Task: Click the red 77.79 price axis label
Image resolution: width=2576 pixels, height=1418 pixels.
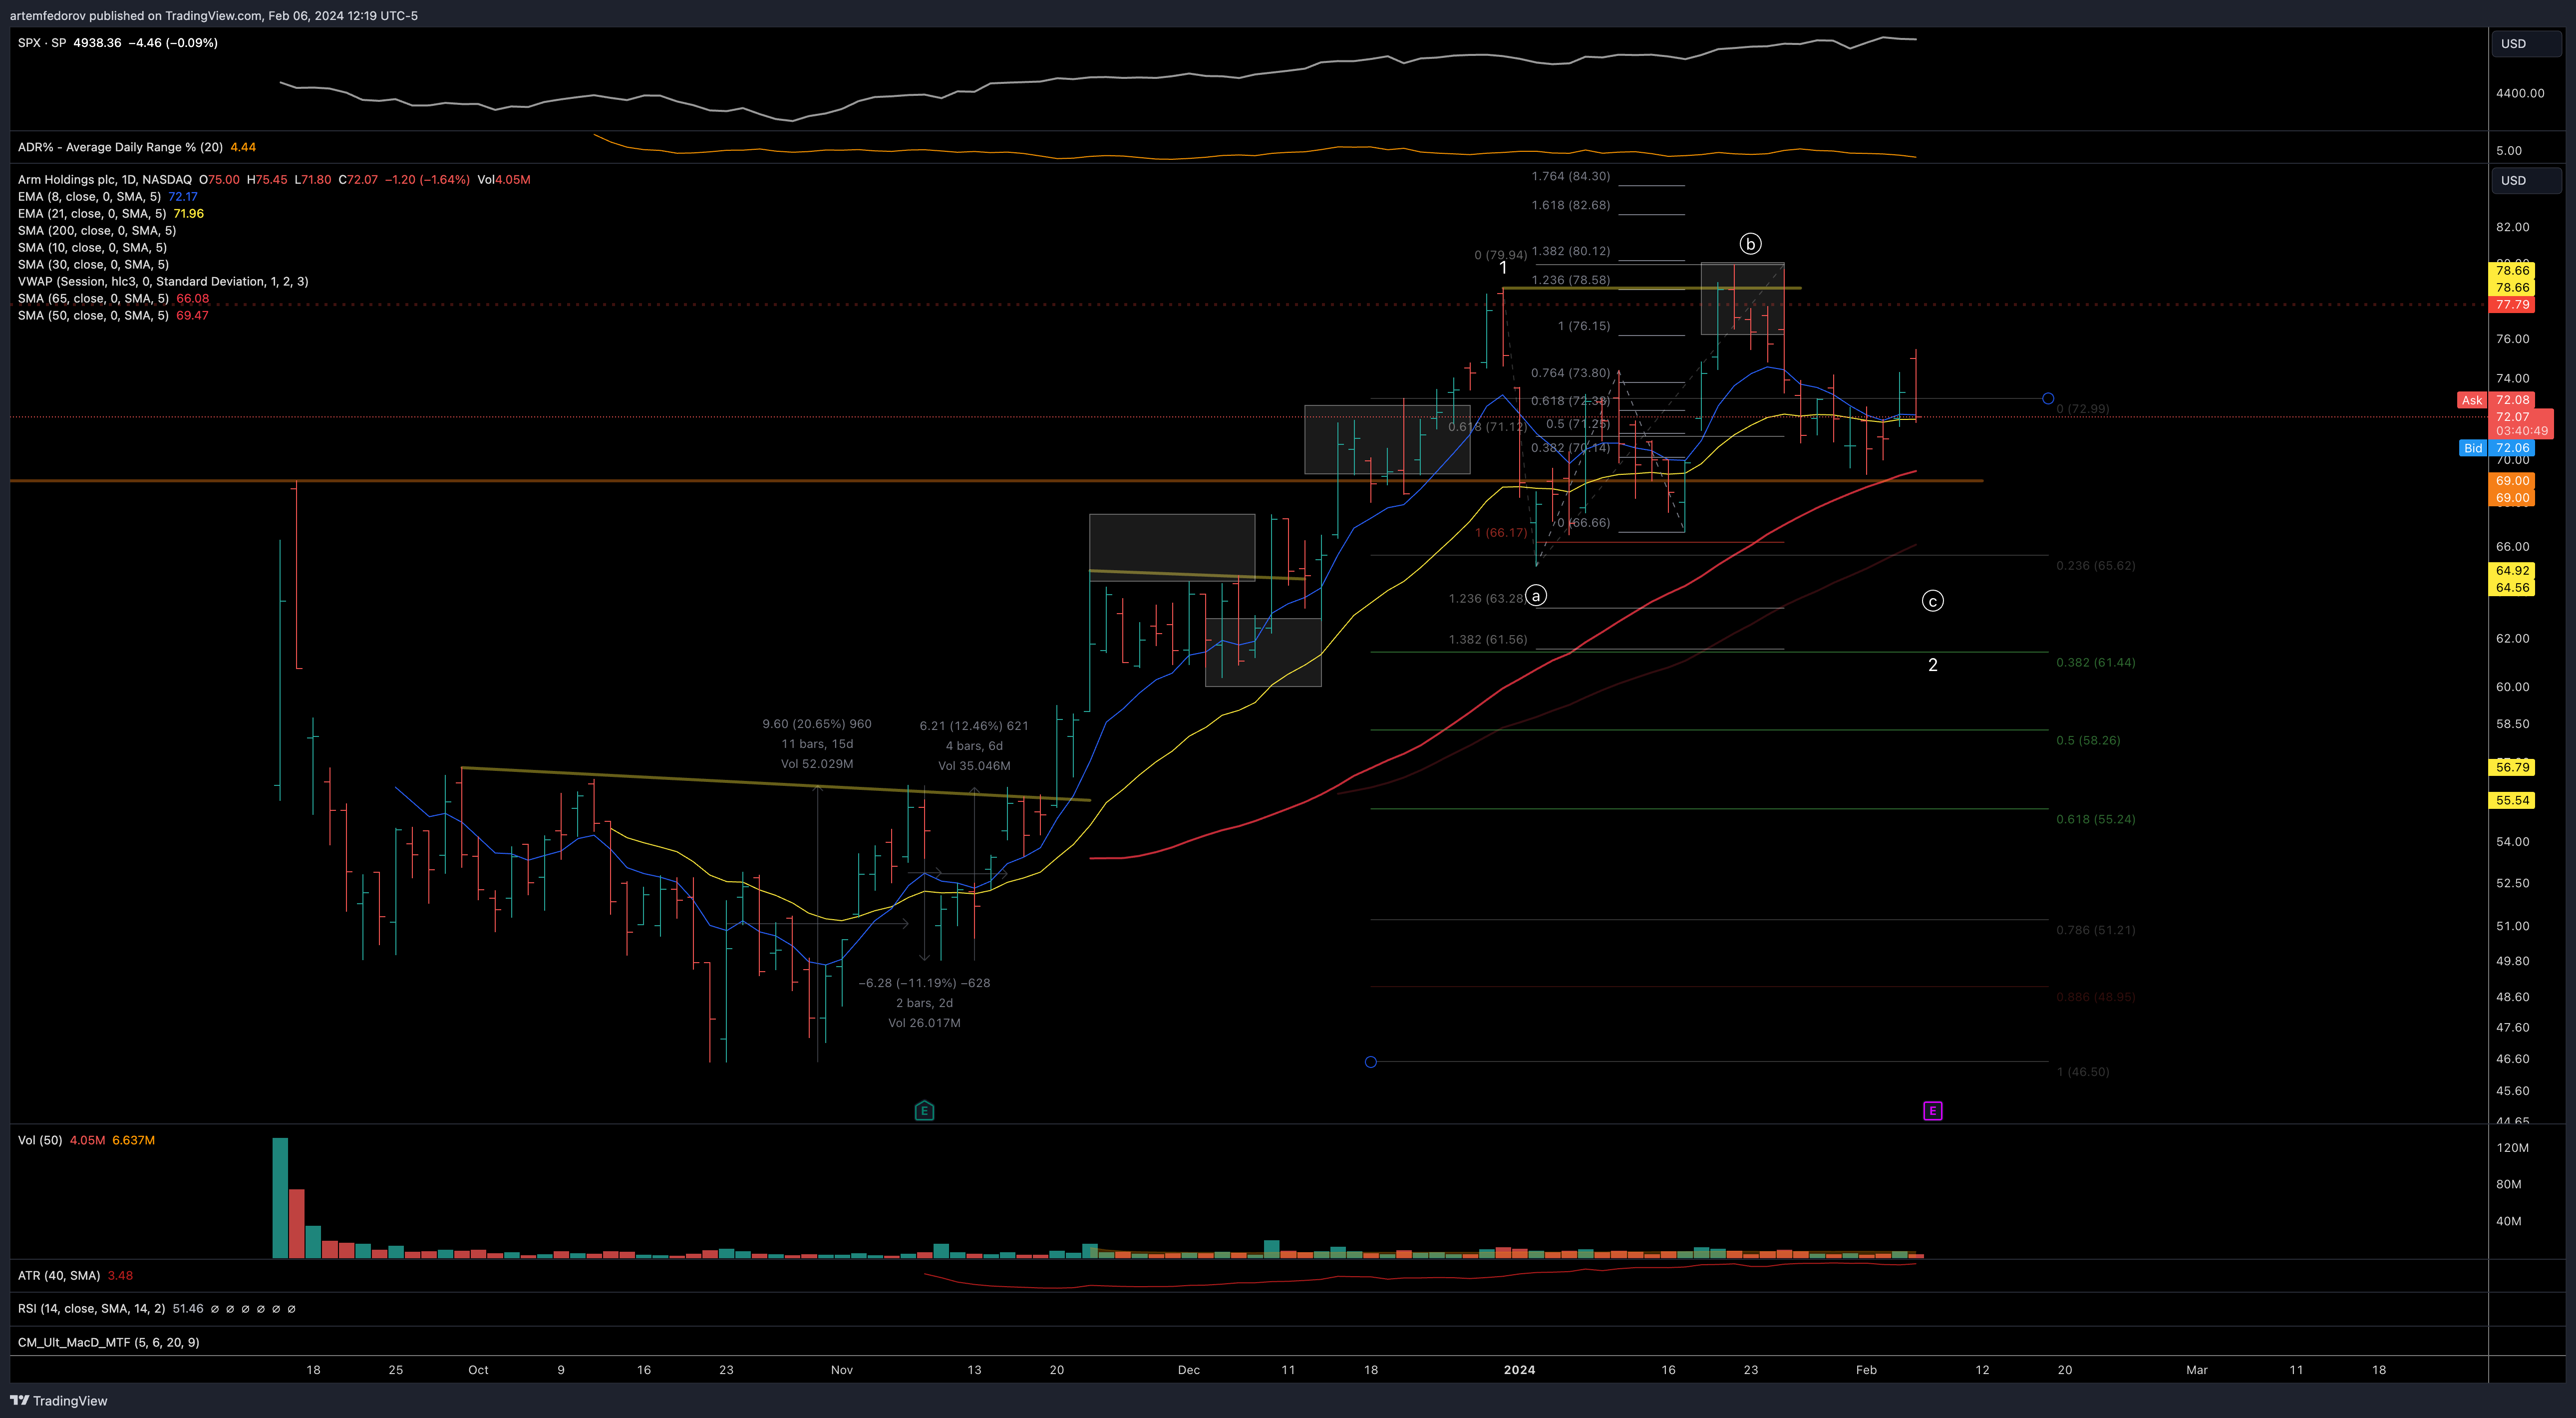Action: pyautogui.click(x=2511, y=305)
